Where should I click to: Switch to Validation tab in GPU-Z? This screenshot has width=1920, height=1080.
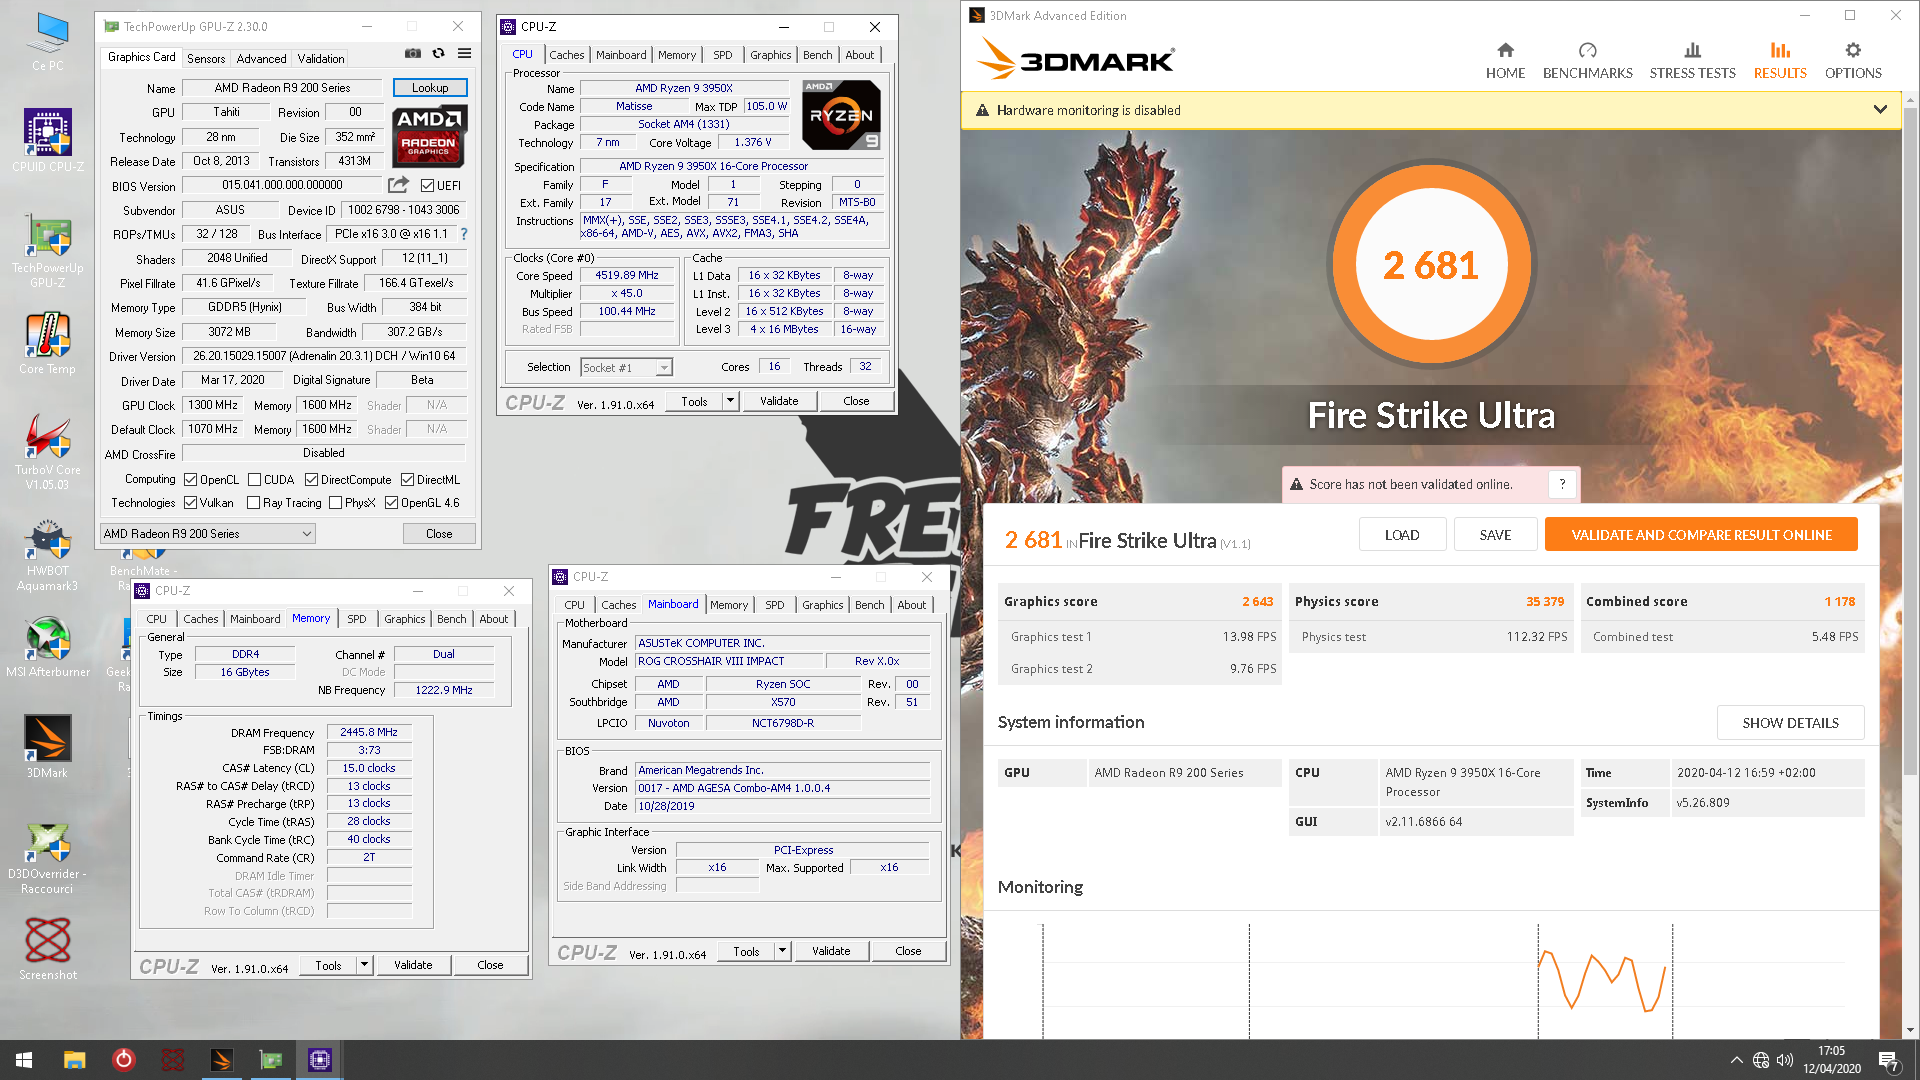321,59
